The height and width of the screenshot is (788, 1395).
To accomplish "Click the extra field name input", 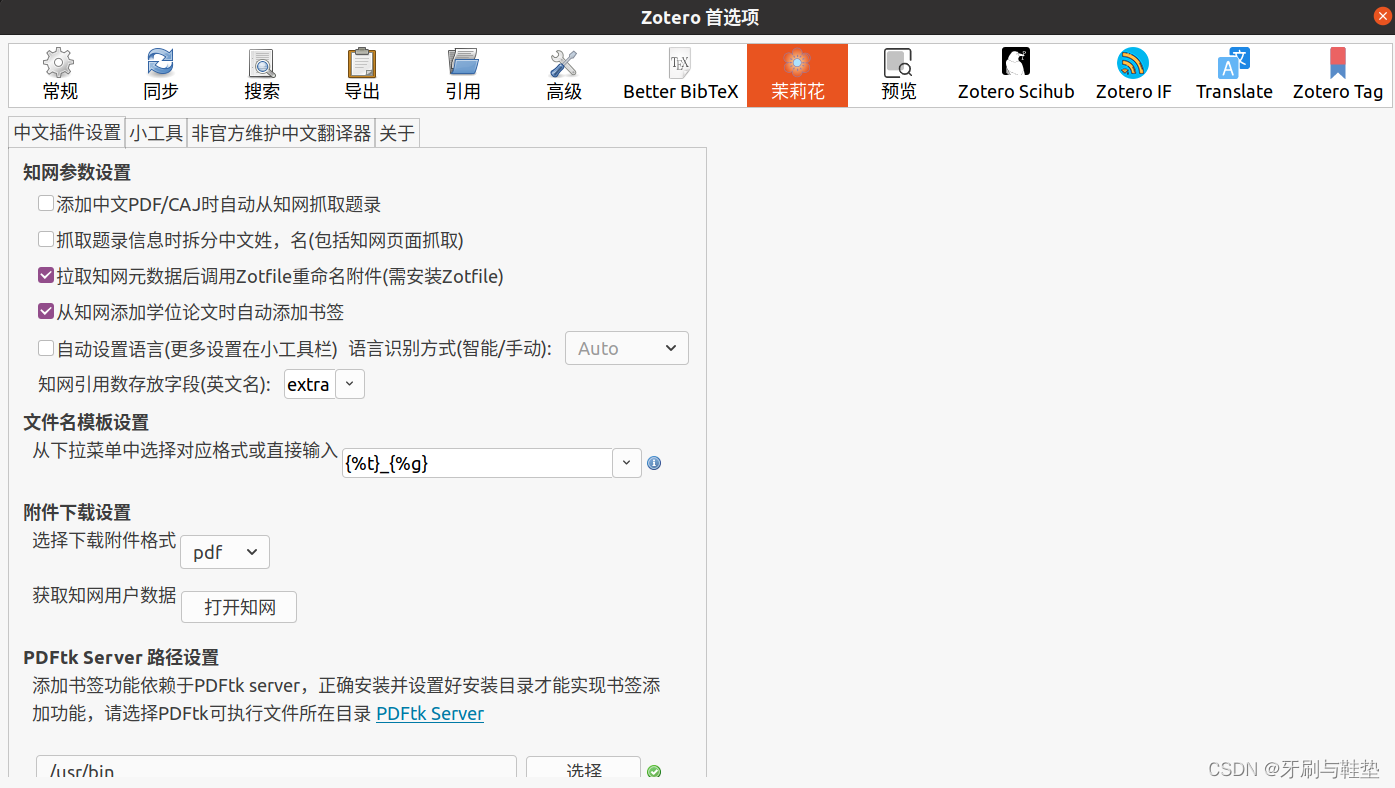I will click(310, 384).
